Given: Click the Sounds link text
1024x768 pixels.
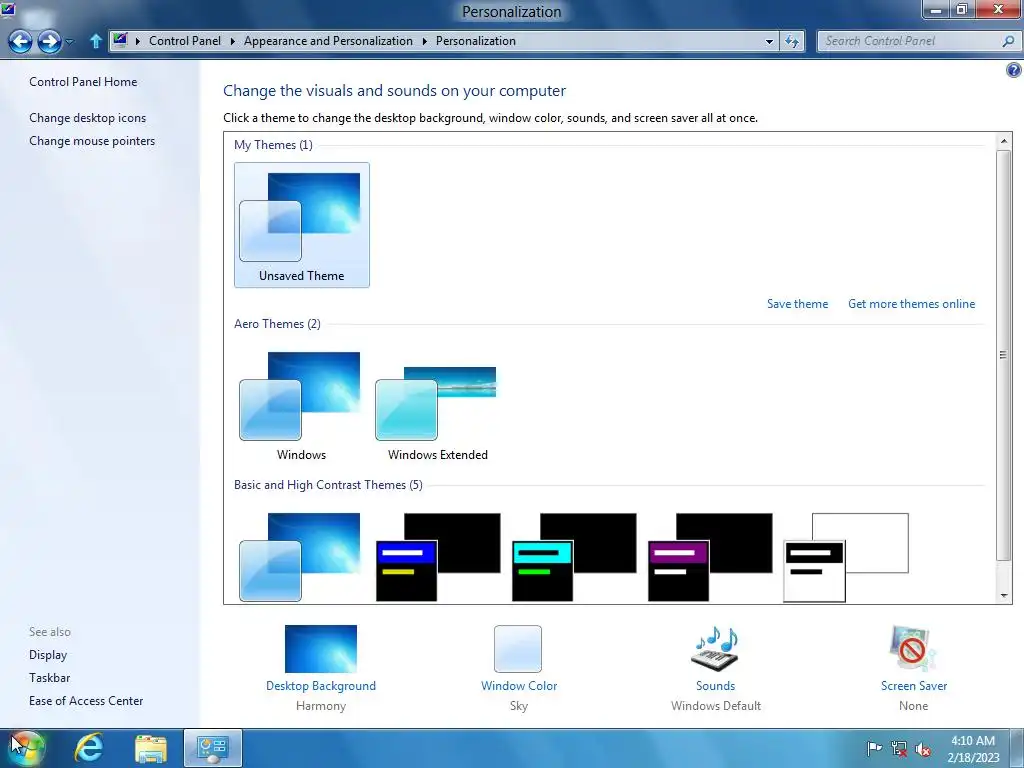Looking at the screenshot, I should tap(715, 686).
